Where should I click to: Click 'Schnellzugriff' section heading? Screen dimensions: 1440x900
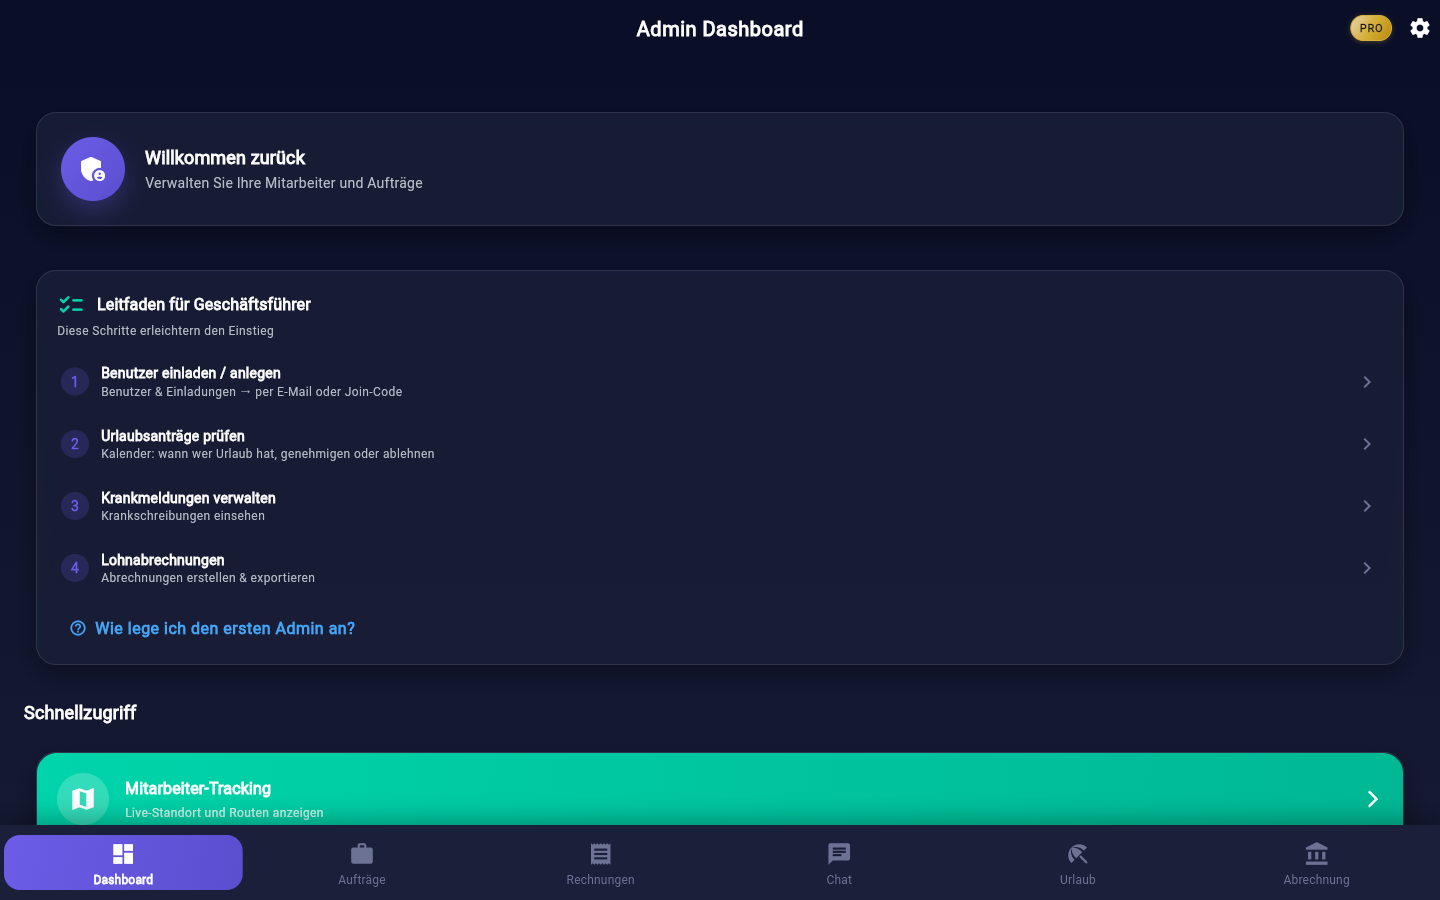80,713
